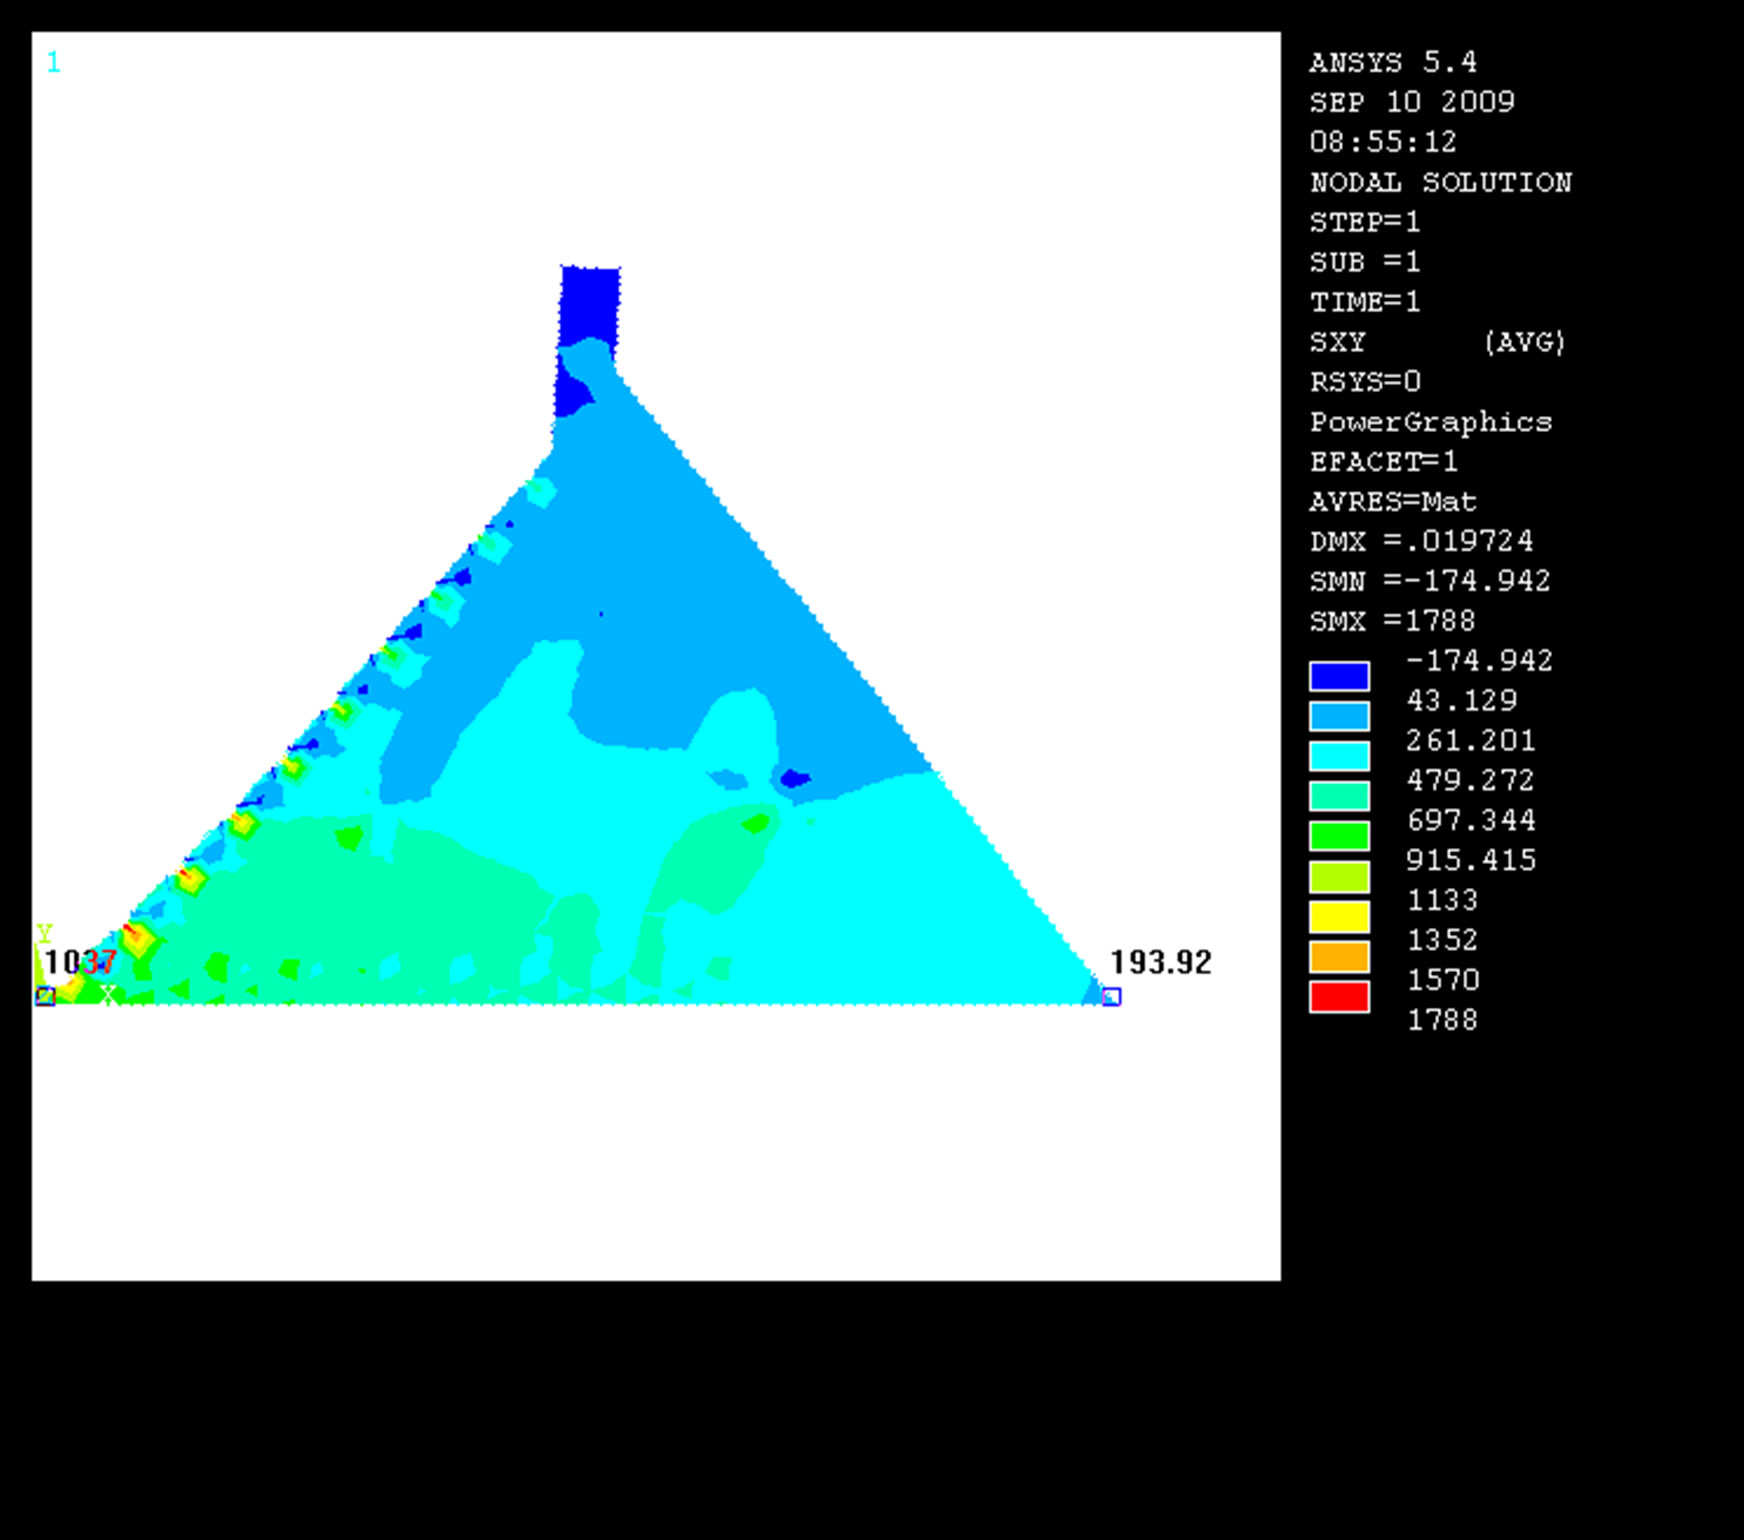Click the PowerGraphics label
This screenshot has width=1744, height=1540.
tap(1430, 422)
